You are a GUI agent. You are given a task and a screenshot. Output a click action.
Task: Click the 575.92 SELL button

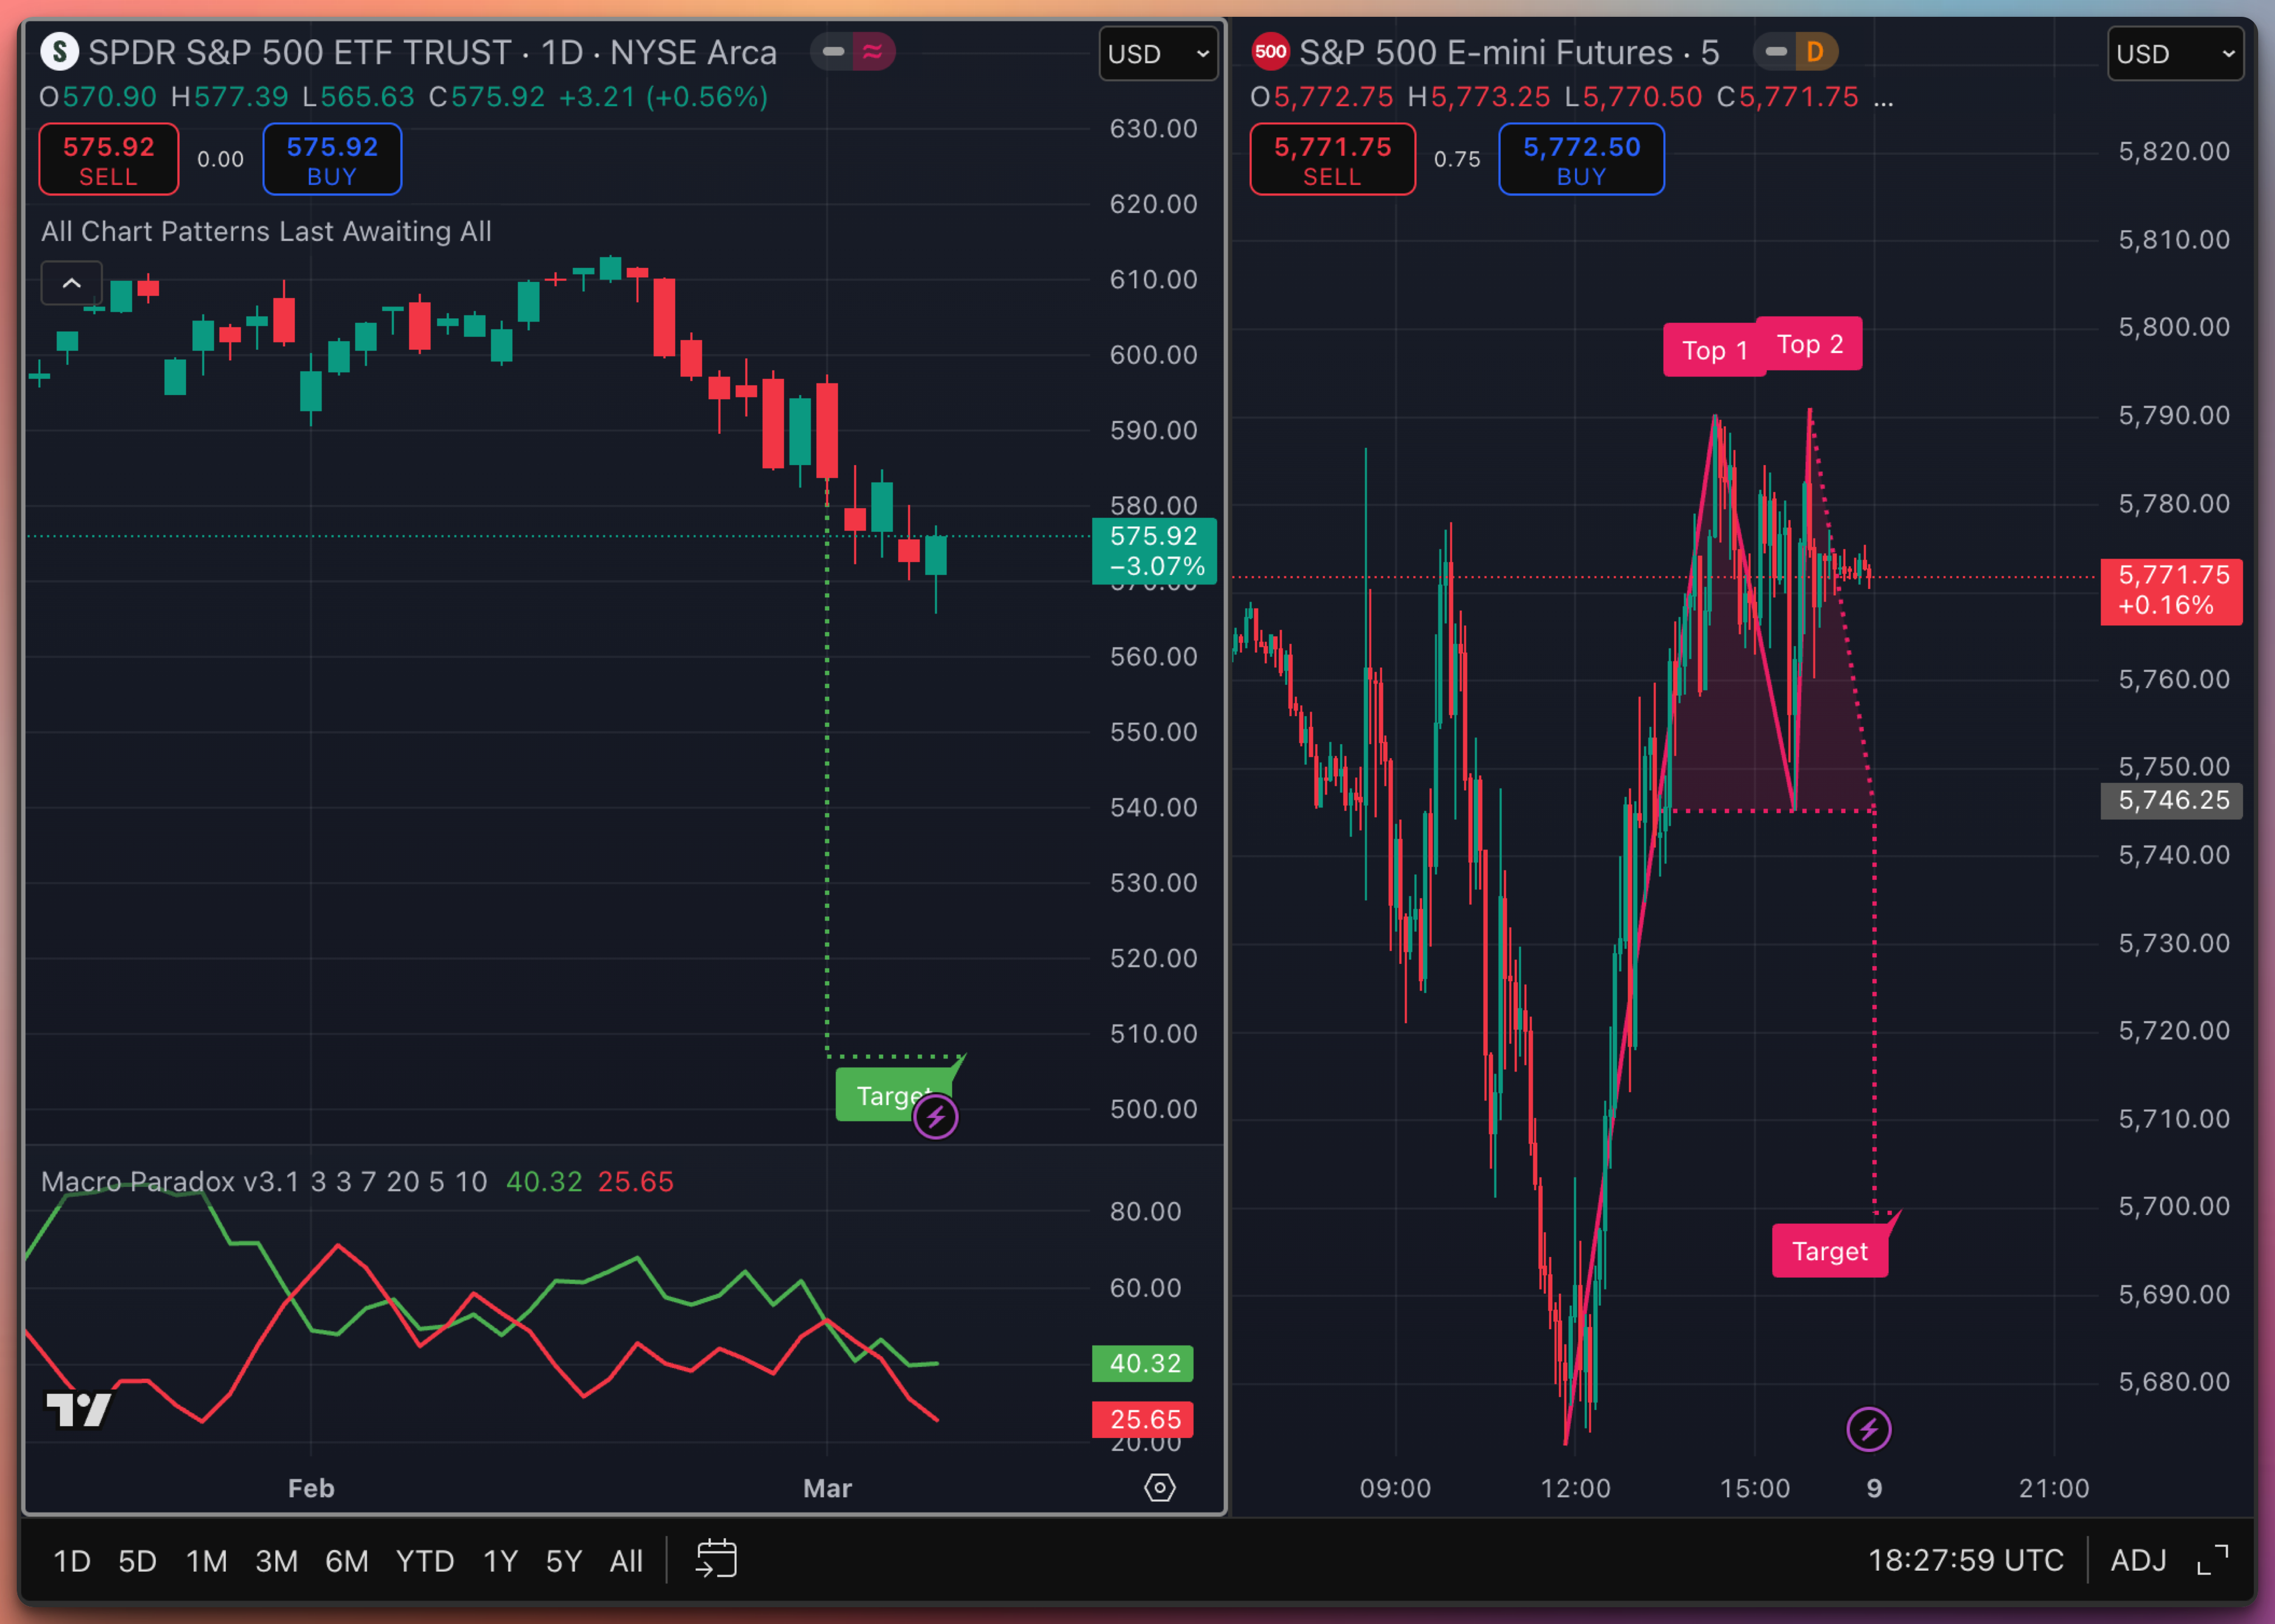click(108, 160)
